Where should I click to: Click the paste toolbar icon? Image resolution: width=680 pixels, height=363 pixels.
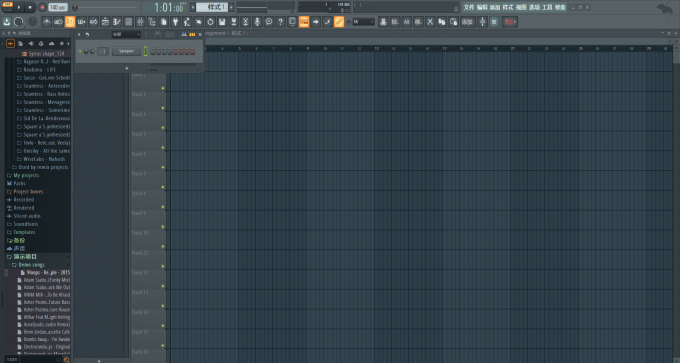(453, 22)
